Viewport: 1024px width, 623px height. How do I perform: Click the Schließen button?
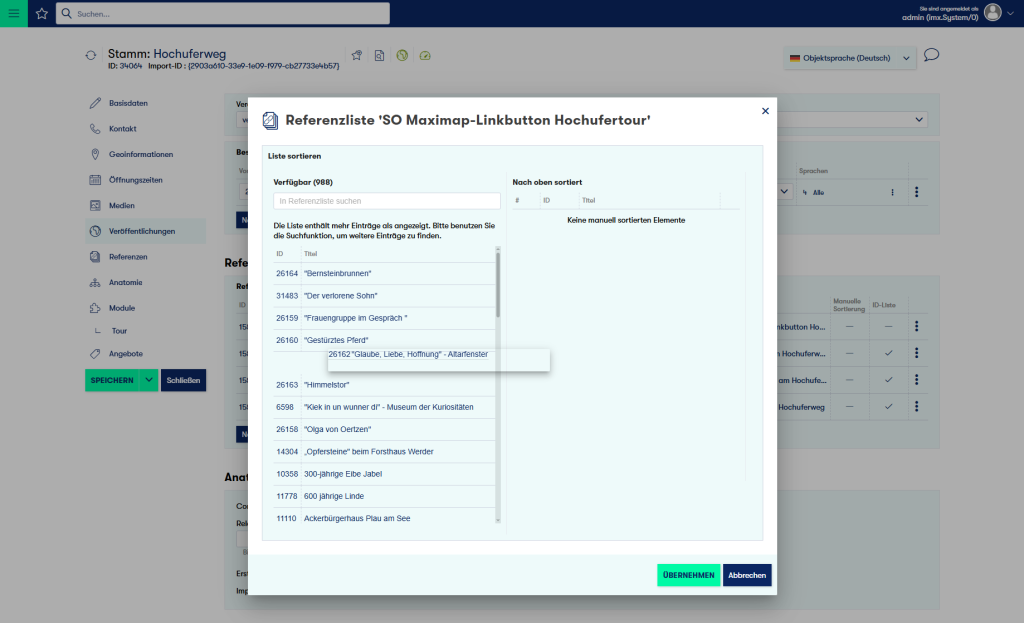coord(184,380)
